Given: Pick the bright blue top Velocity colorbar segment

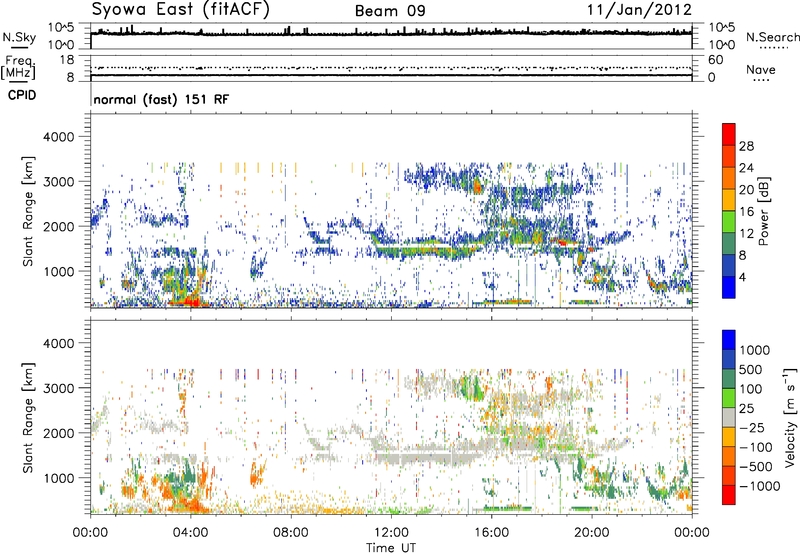Looking at the screenshot, I should (x=729, y=340).
